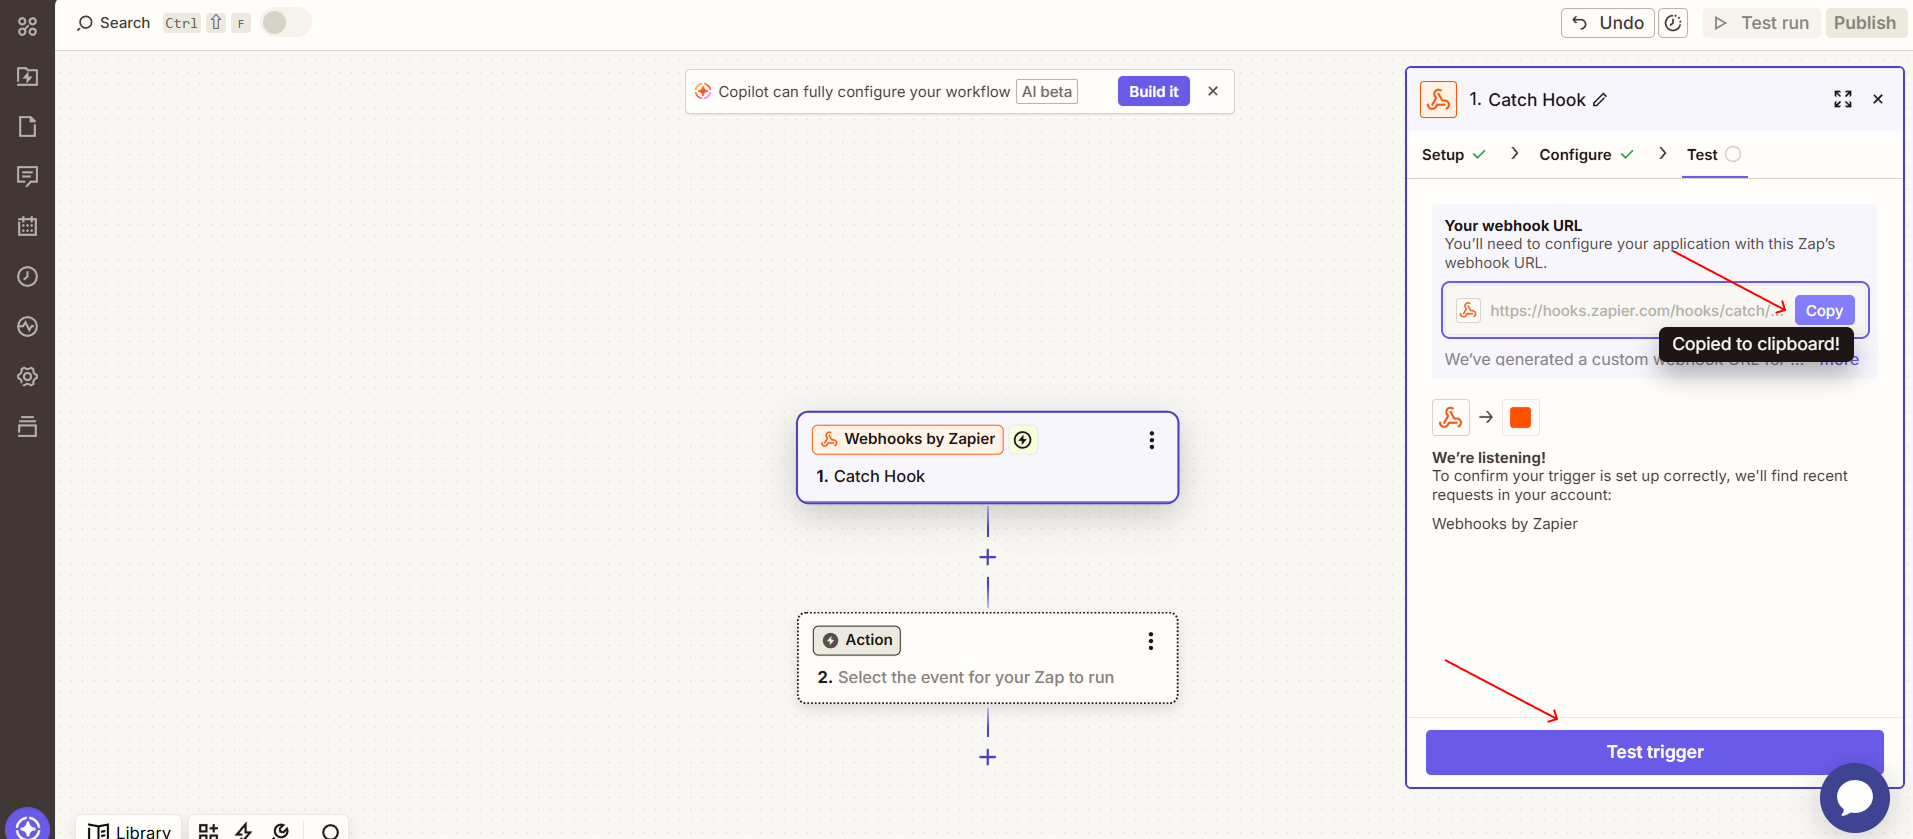This screenshot has width=1913, height=839.
Task: Click pencil icon to rename Catch Hook
Action: click(1600, 100)
